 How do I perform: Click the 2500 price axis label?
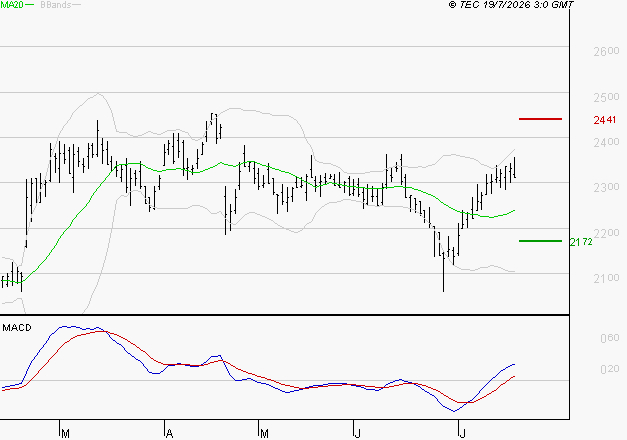[606, 97]
